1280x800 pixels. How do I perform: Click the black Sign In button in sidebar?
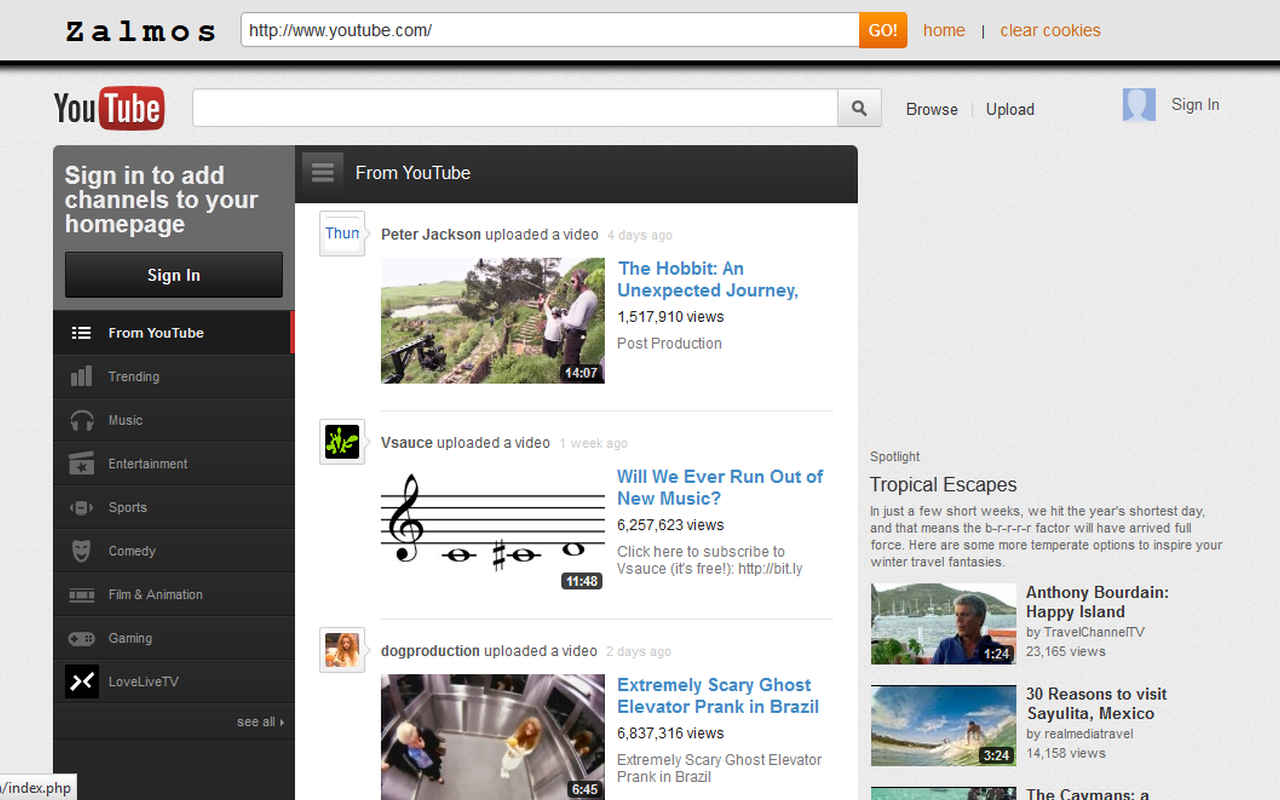coord(174,275)
